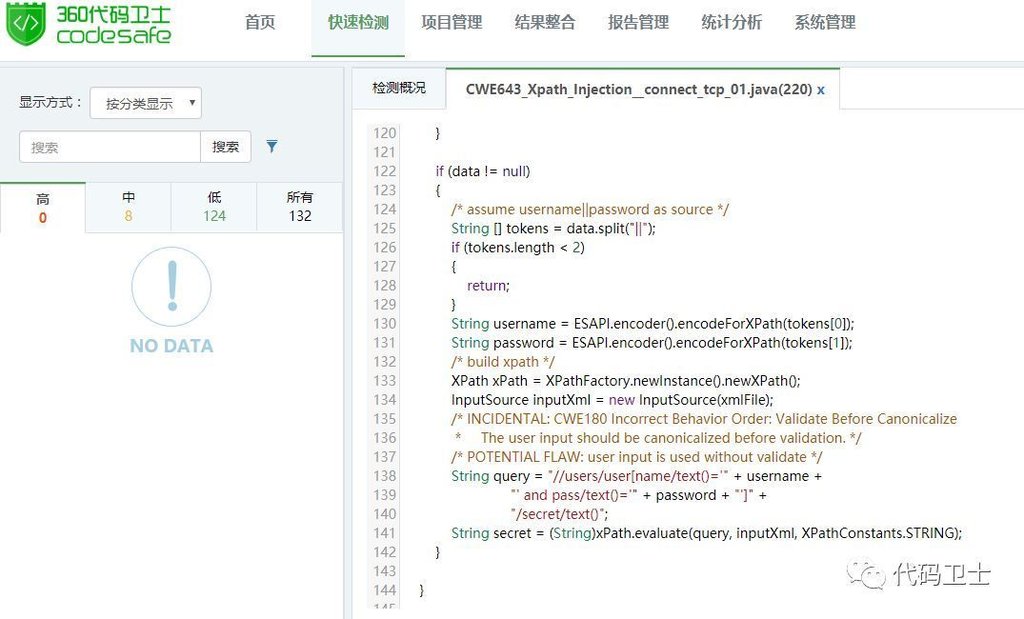The image size is (1024, 619).
Task: Open 快速检测 navigation item
Action: click(x=358, y=23)
